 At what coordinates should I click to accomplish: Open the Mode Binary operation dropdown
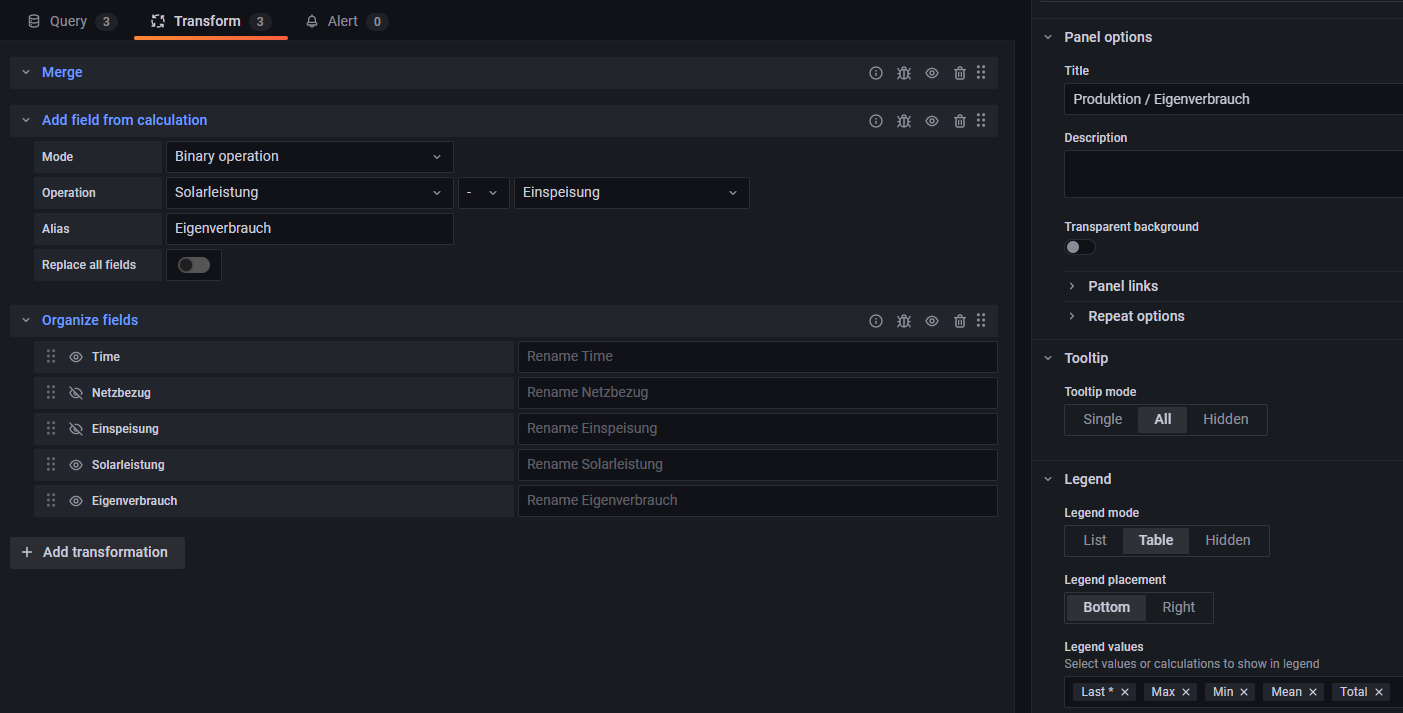pos(309,157)
